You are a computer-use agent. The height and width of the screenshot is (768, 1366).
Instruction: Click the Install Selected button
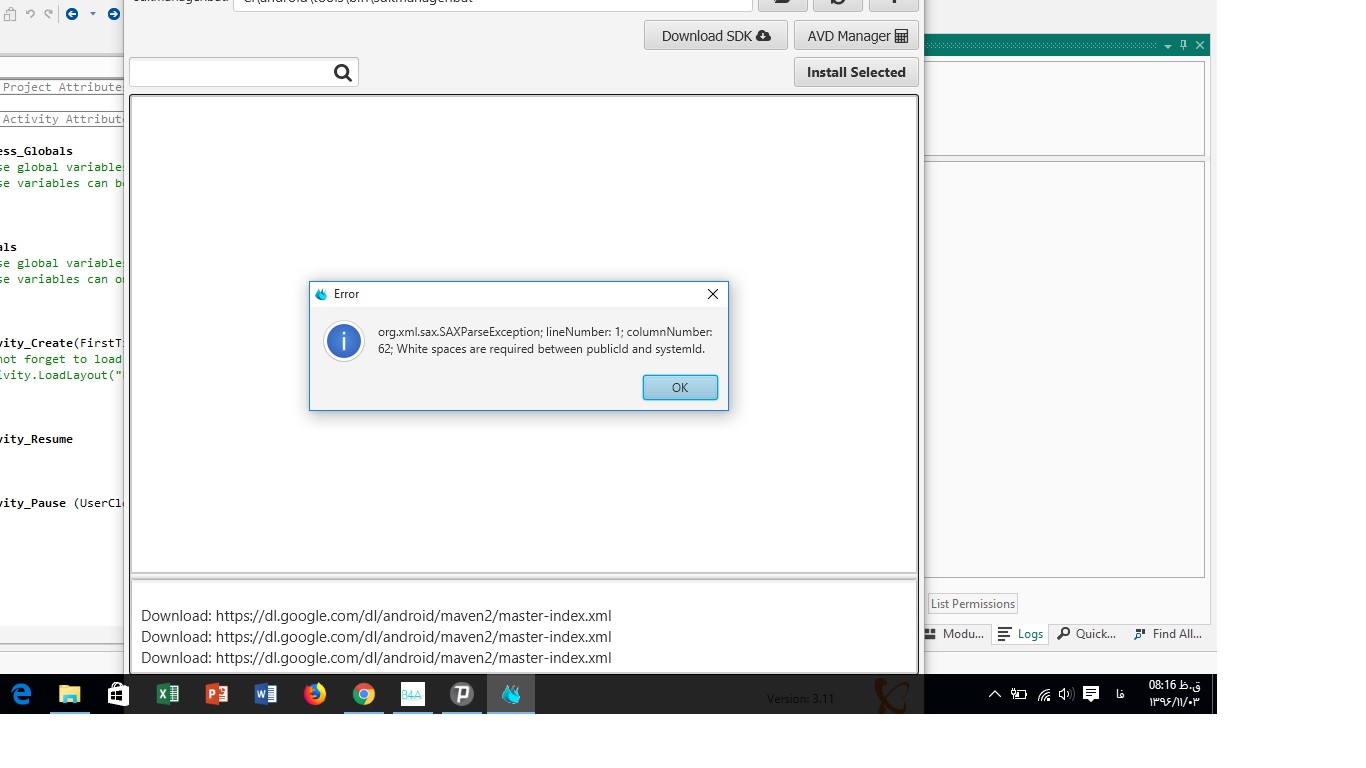856,72
